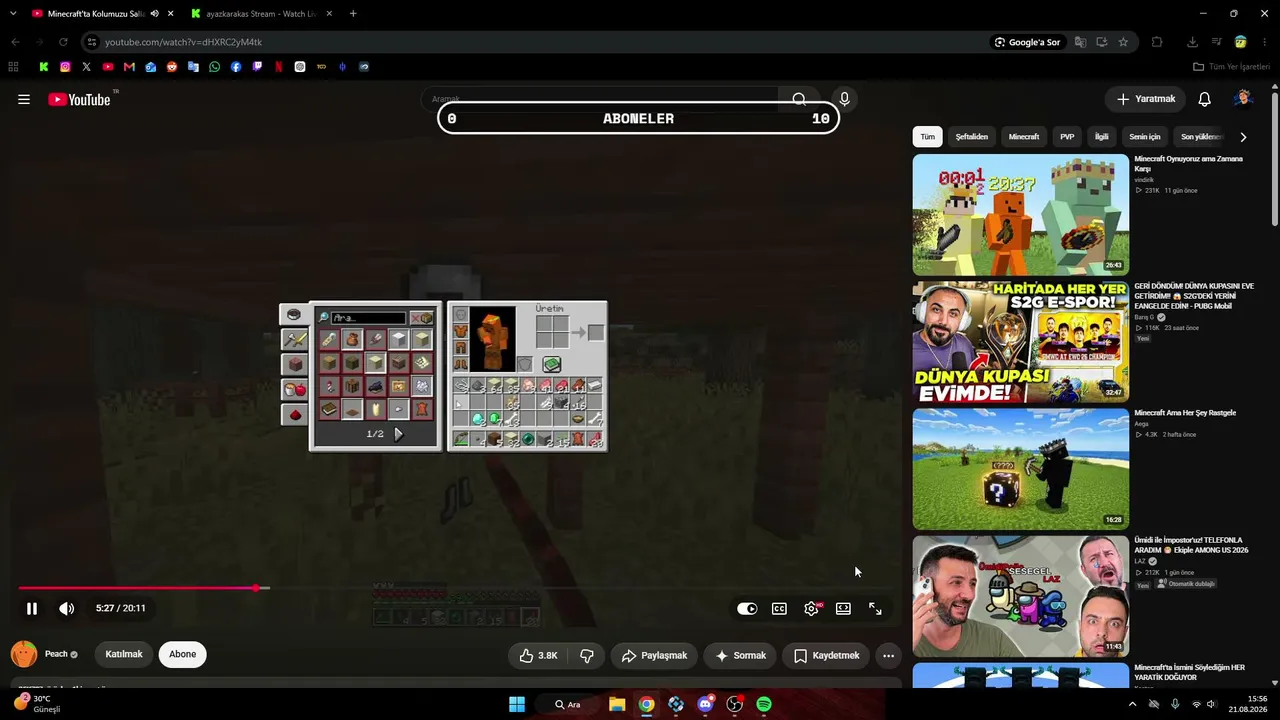
Task: Open Spotify from the taskbar
Action: point(764,704)
